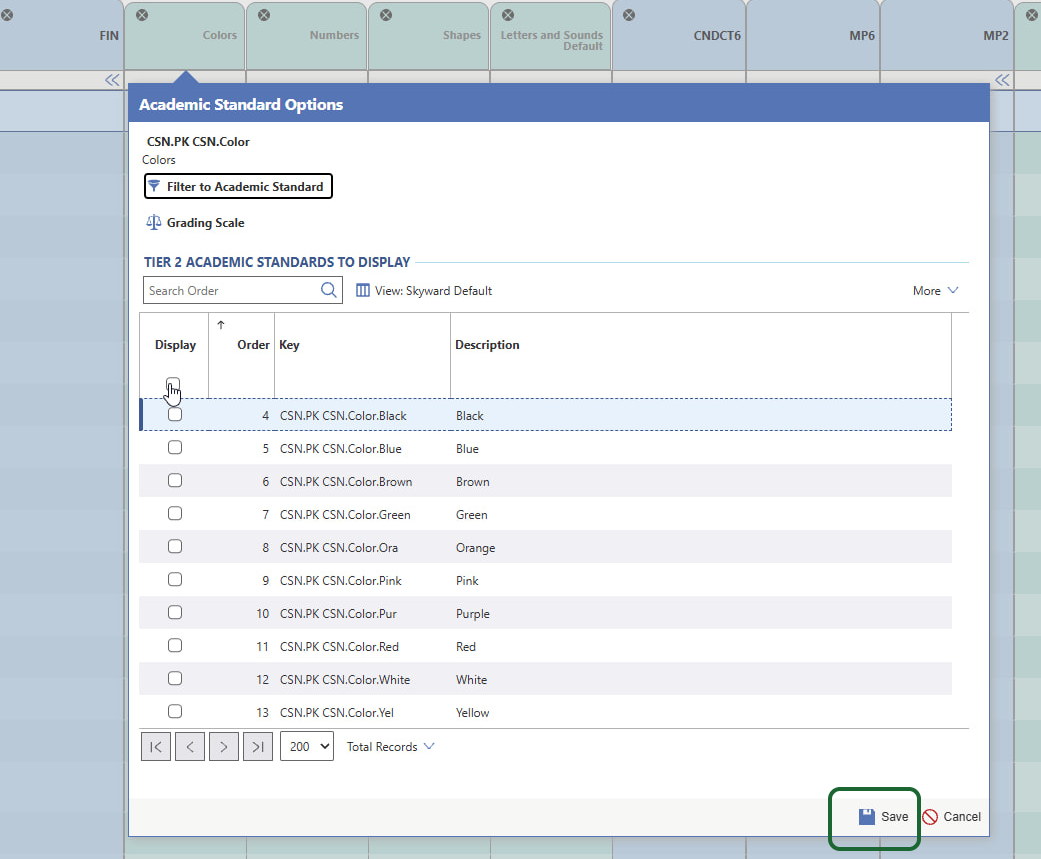This screenshot has height=859, width=1041.
Task: Click the columns View icon
Action: click(x=362, y=290)
